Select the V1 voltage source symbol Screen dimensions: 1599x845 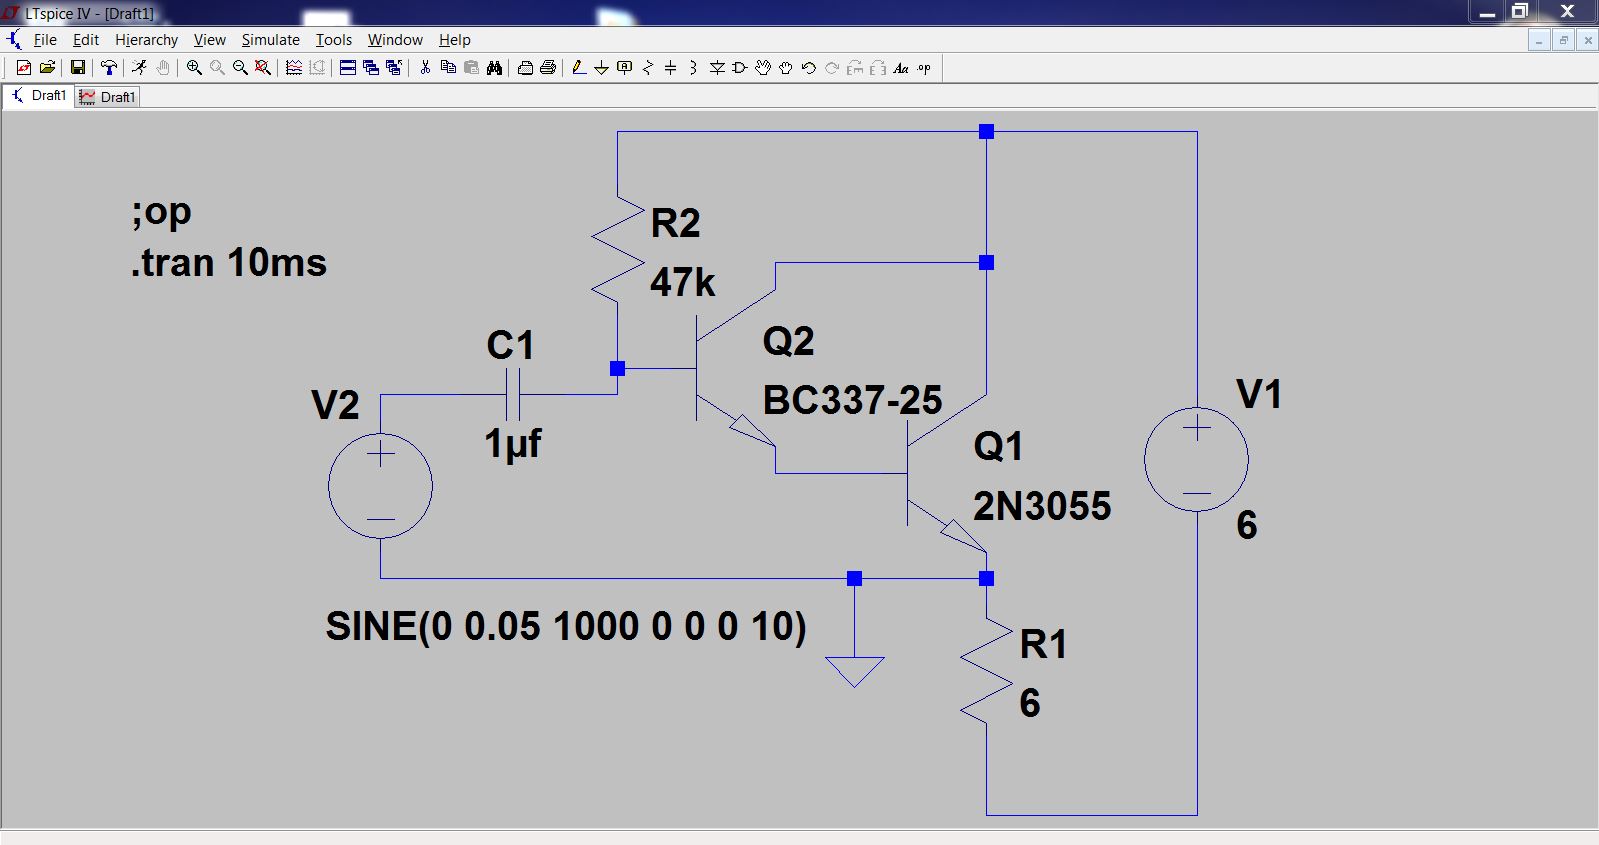click(1197, 459)
